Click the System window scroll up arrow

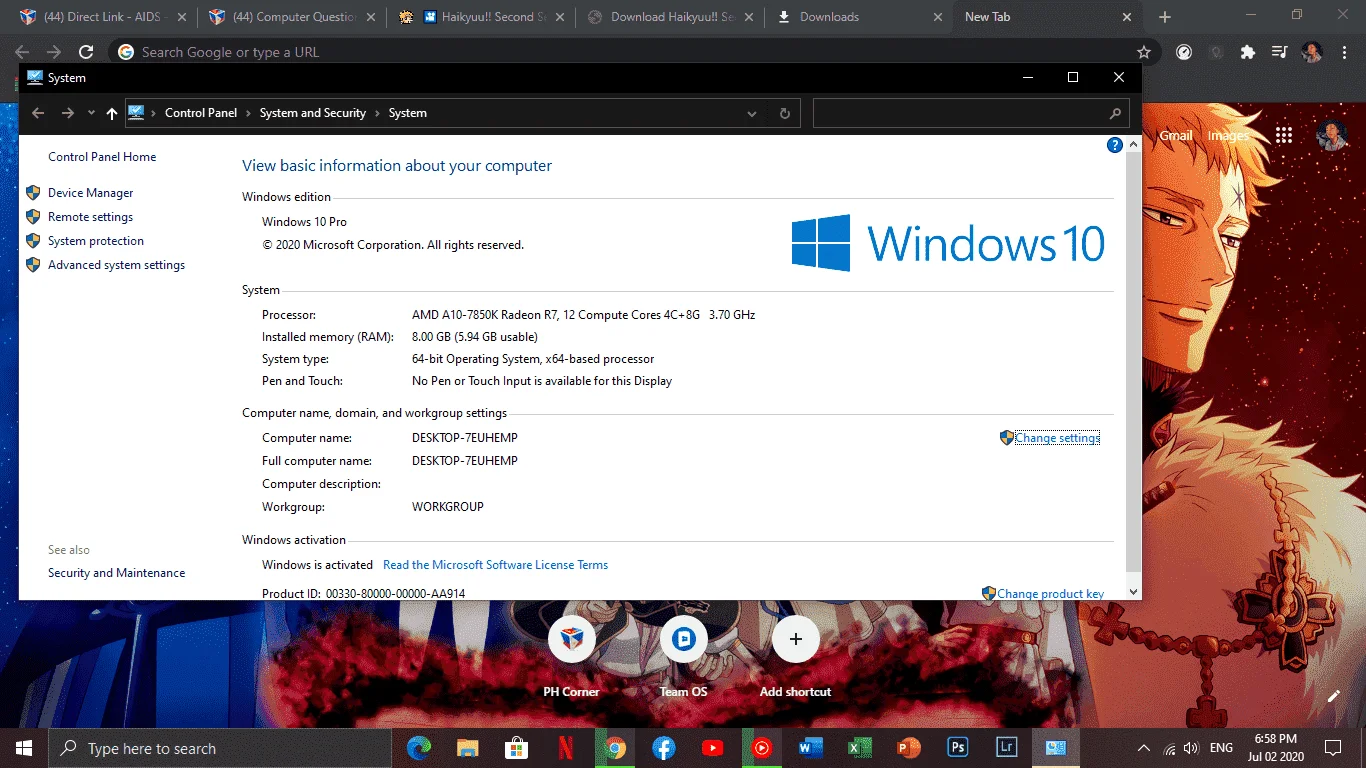click(x=1133, y=144)
